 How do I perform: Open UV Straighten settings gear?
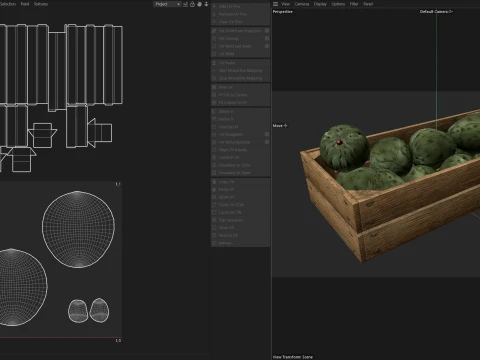pos(267,134)
